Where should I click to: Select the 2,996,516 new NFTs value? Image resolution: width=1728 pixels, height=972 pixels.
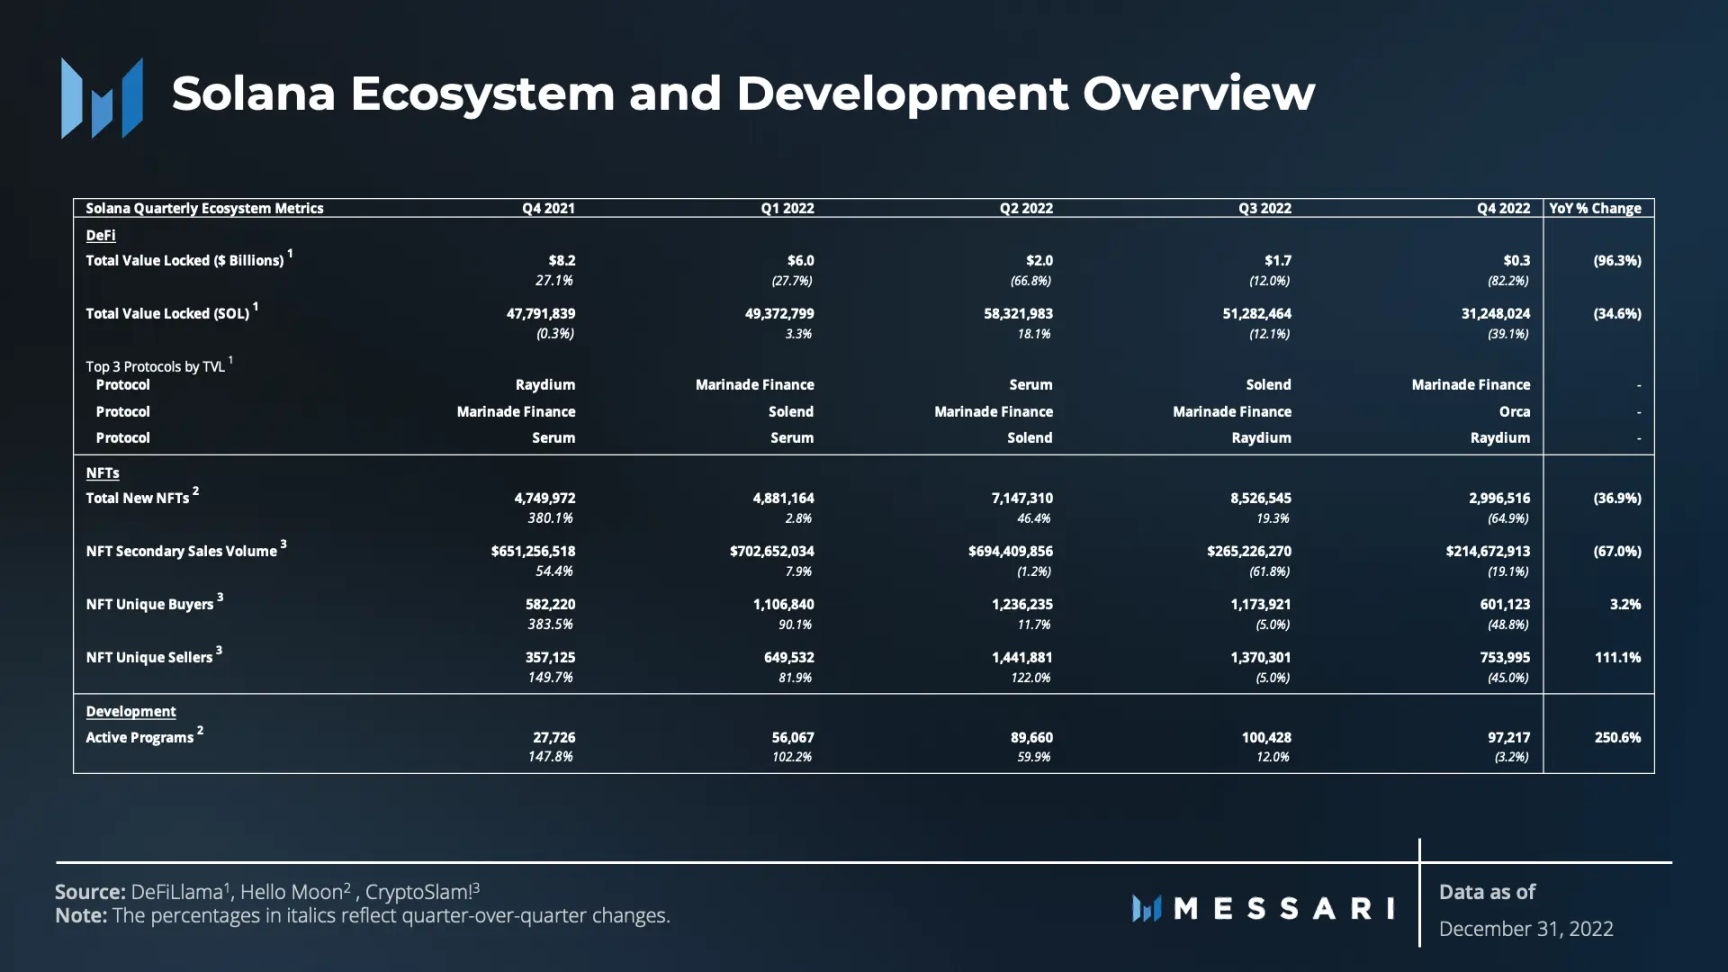point(1500,497)
